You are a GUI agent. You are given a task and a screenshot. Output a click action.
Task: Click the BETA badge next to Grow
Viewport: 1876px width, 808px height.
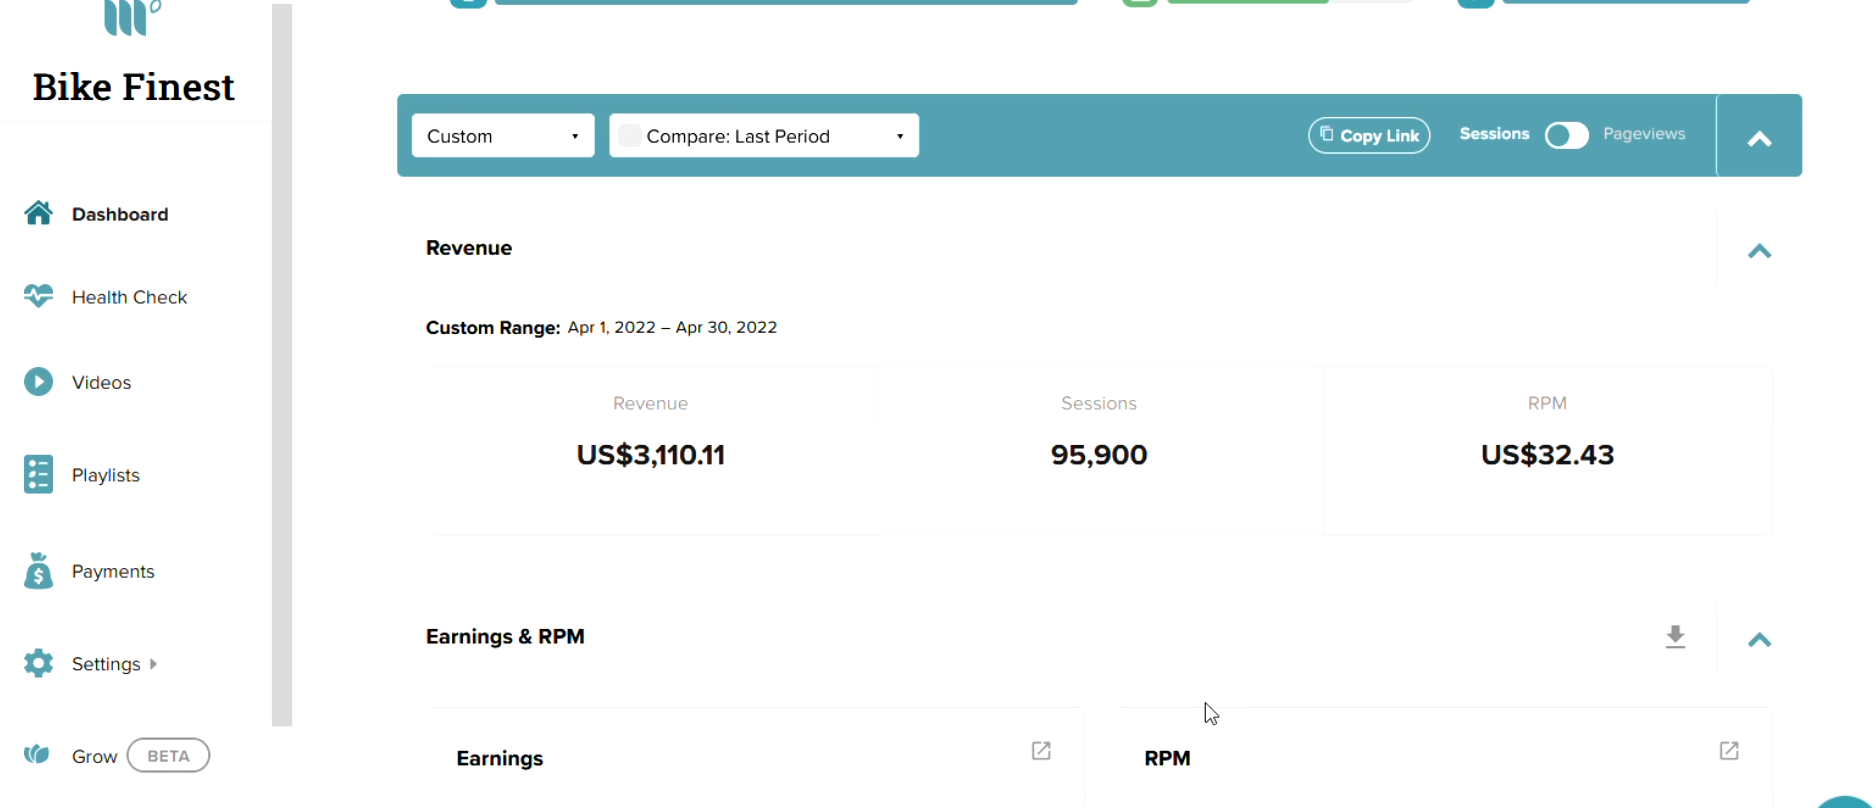(168, 755)
